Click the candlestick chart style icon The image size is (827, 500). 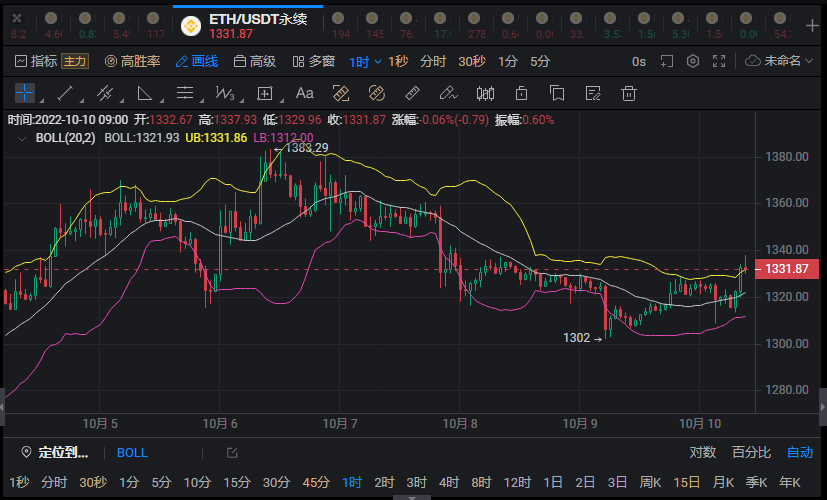tap(485, 93)
